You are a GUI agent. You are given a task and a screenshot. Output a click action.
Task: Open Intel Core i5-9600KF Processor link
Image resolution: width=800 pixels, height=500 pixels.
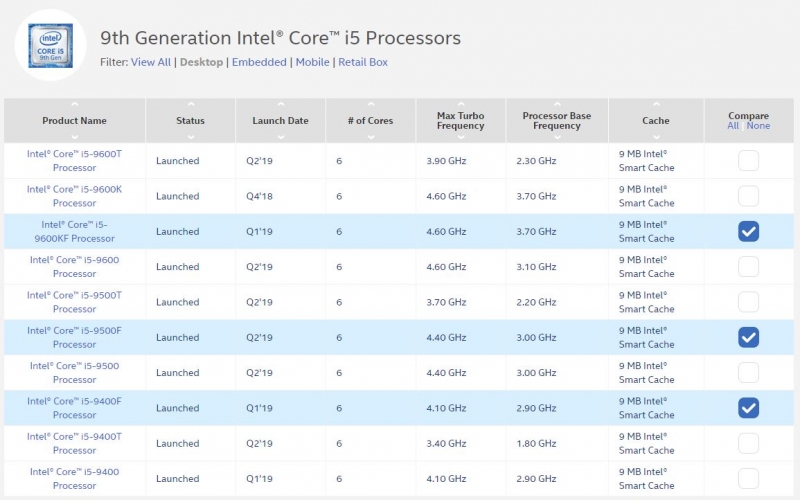(x=74, y=231)
